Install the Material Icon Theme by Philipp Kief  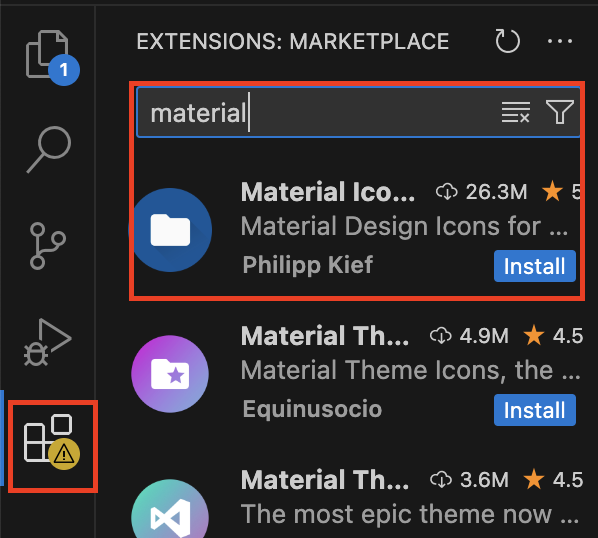[534, 266]
